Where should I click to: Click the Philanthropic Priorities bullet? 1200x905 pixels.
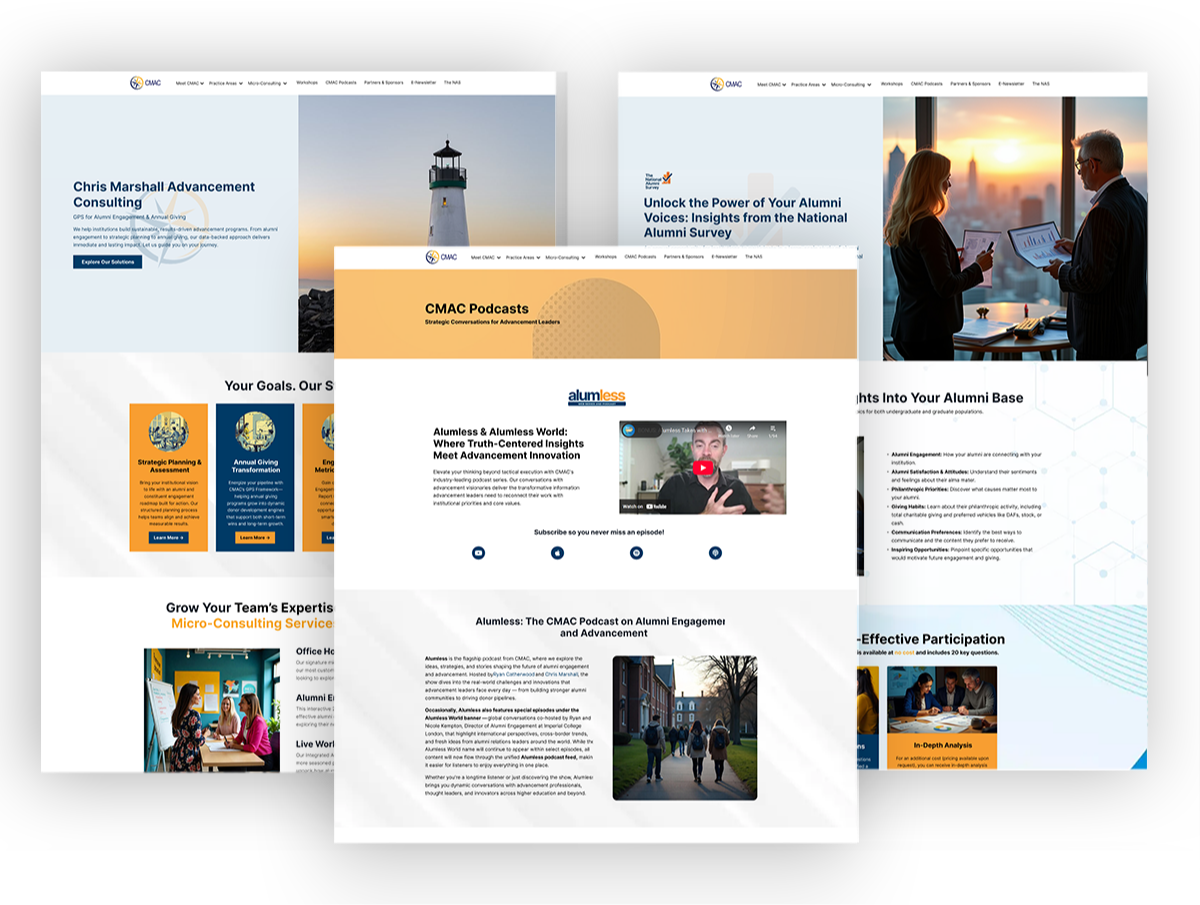(x=964, y=493)
